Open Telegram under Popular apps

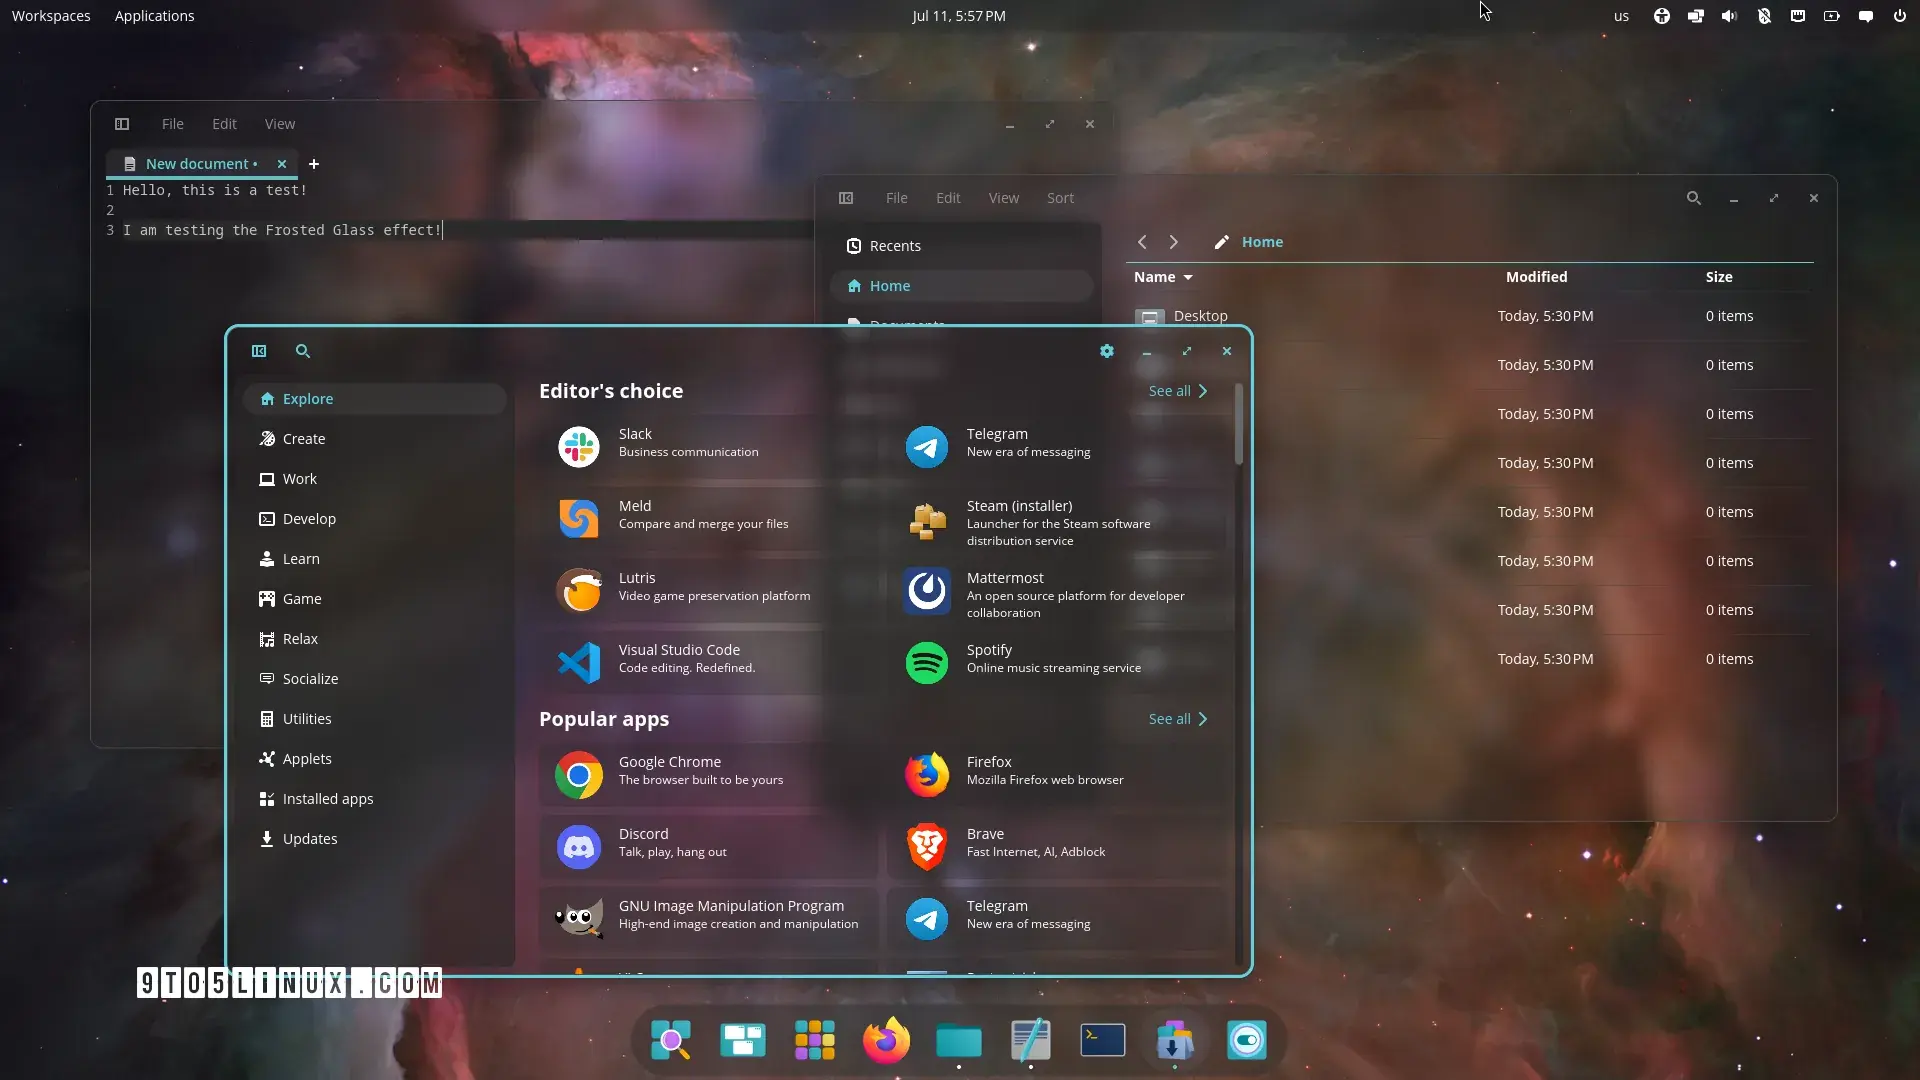click(1056, 918)
